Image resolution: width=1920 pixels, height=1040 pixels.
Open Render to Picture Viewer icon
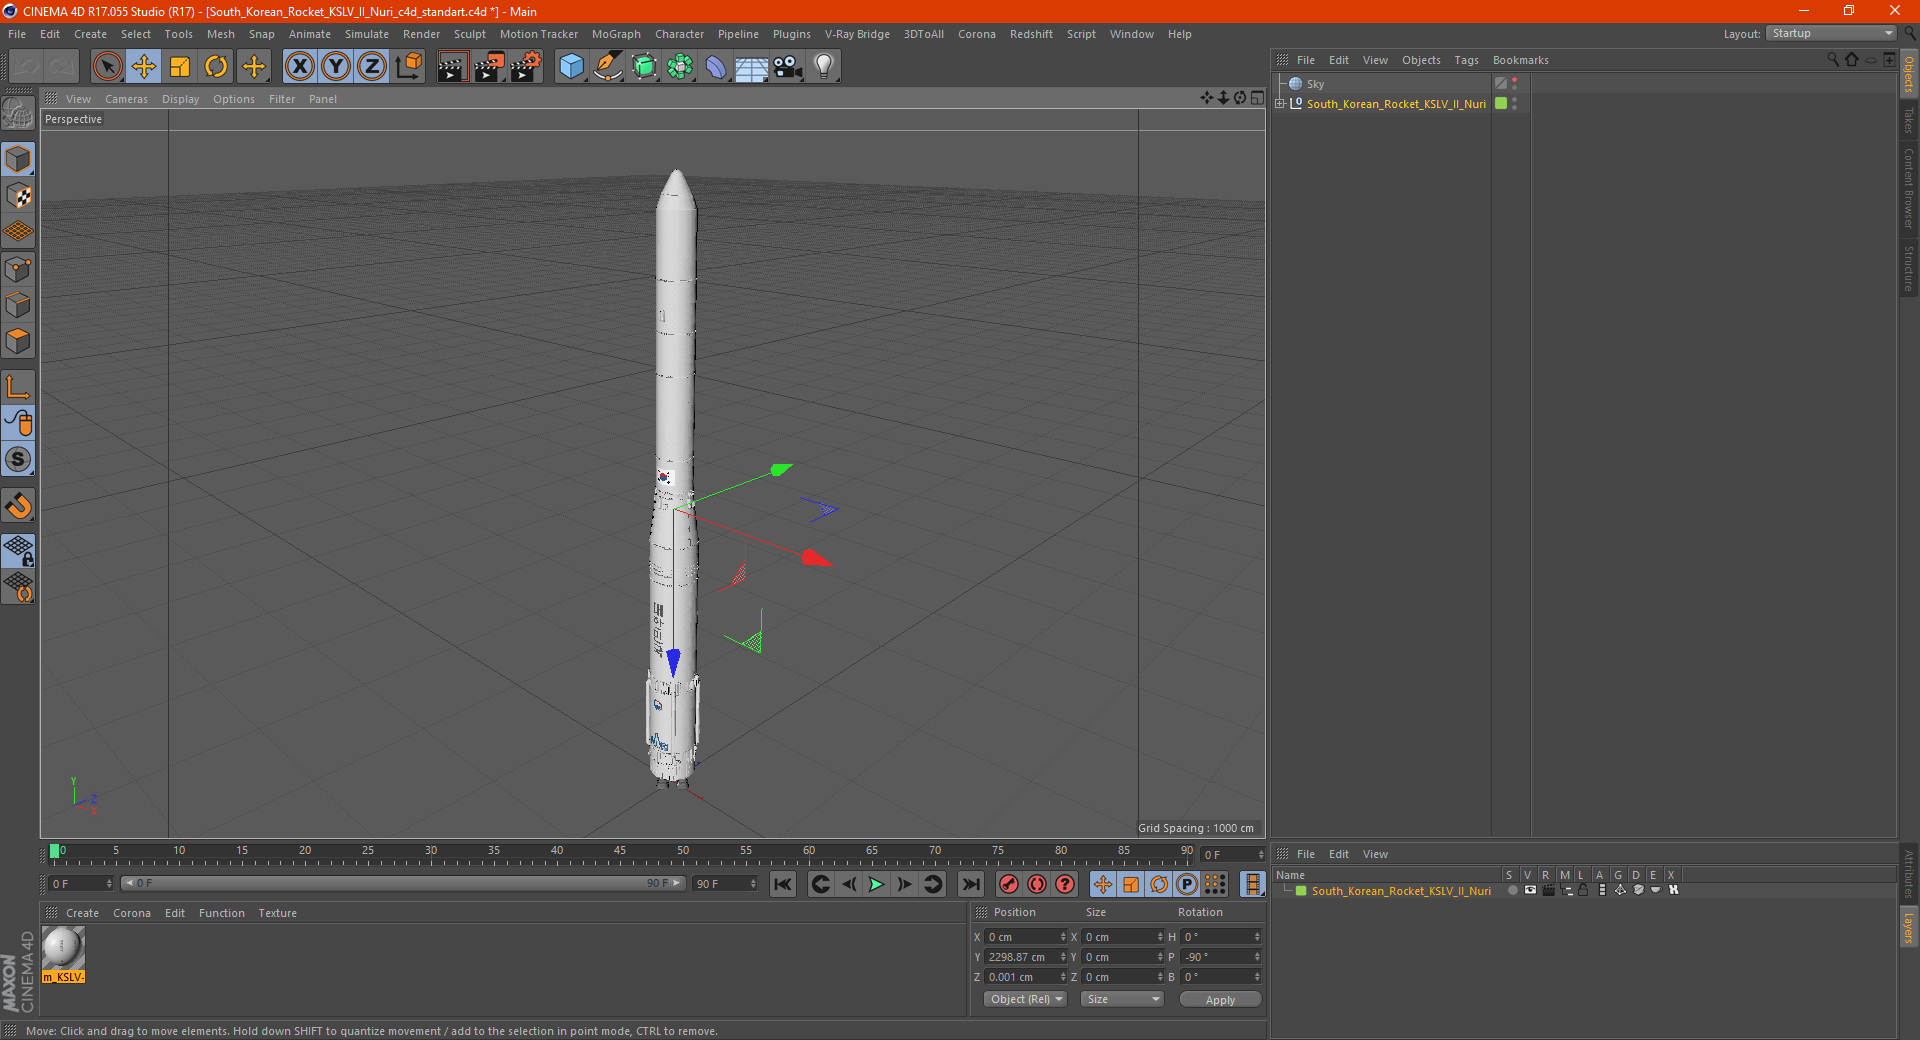489,67
